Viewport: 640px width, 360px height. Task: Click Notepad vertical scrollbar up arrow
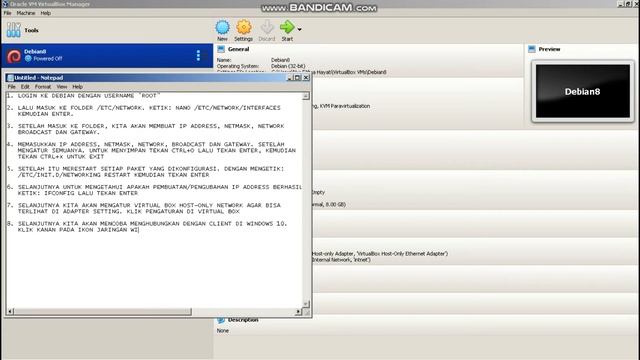306,96
